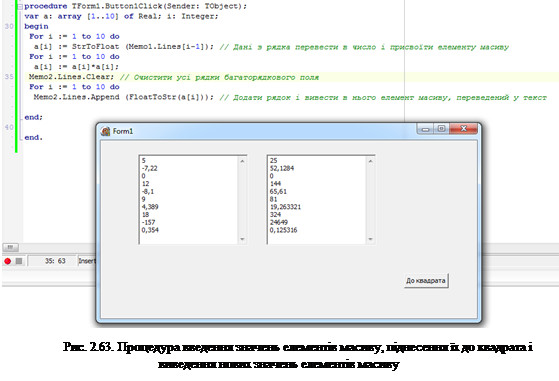Click the down arrow of the left memo scrollbar

pos(242,239)
